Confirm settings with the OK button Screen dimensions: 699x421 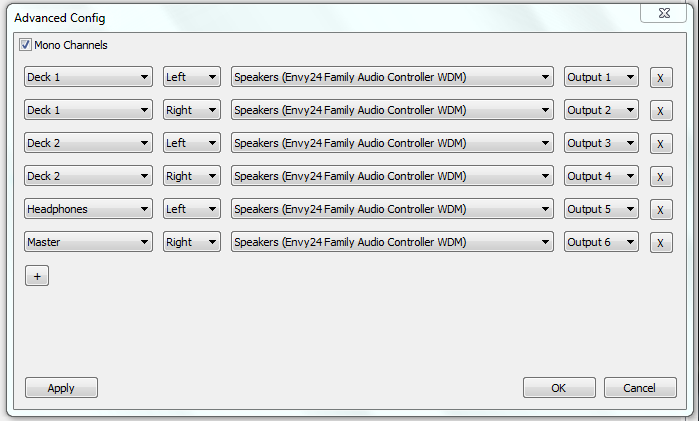pyautogui.click(x=558, y=388)
